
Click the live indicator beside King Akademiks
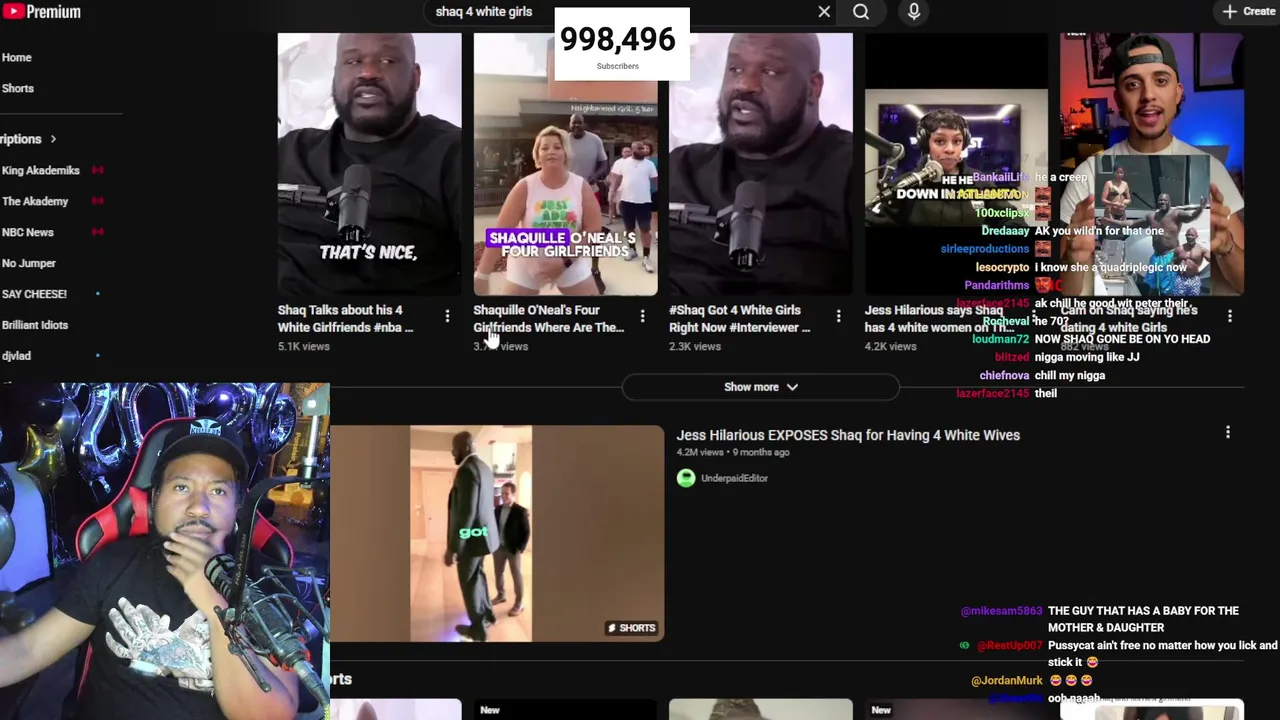(97, 171)
